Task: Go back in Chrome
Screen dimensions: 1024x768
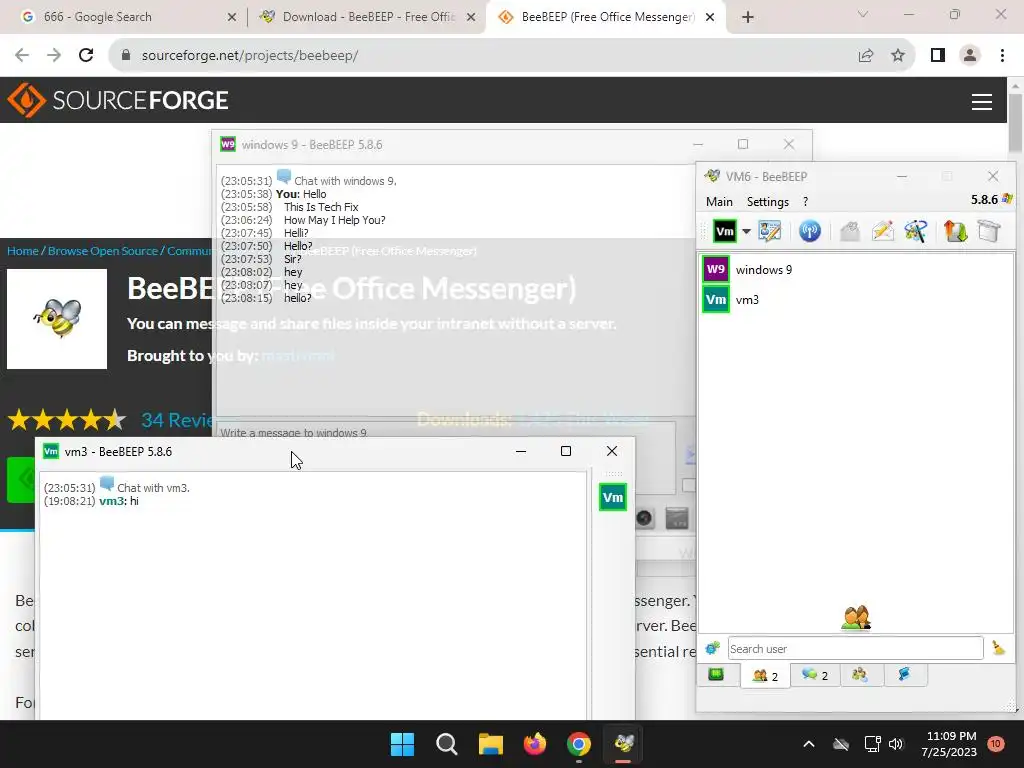Action: click(22, 56)
